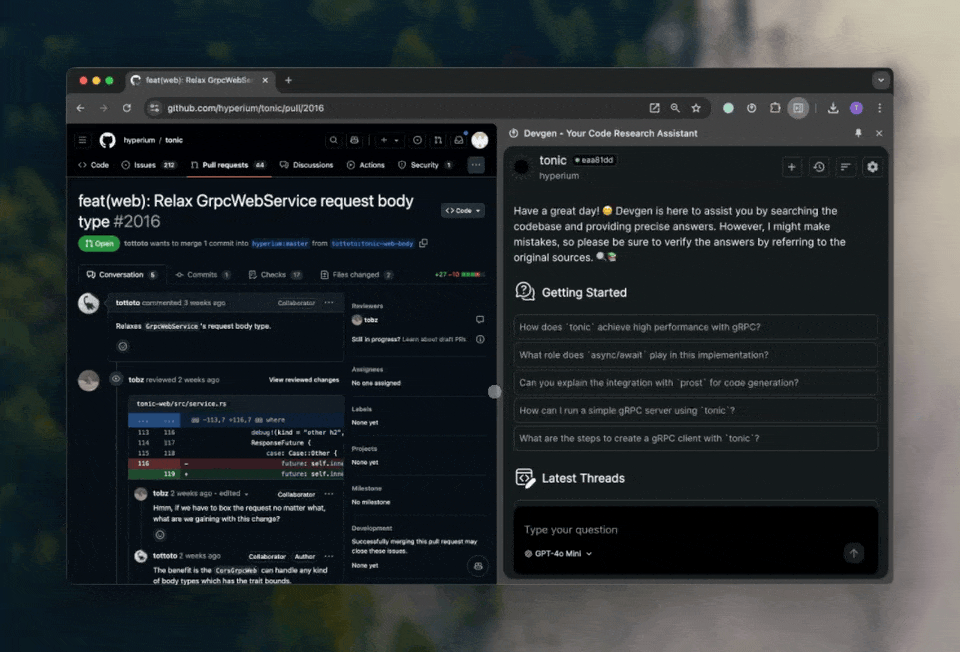This screenshot has height=652, width=960.
Task: Copy the tonic-web-body branch name
Action: click(x=424, y=243)
